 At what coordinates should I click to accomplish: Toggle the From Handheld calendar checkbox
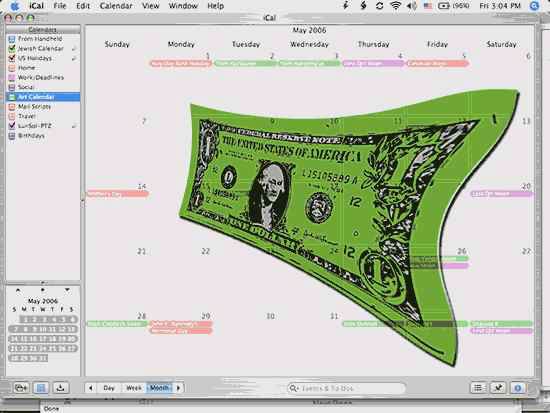coord(12,39)
